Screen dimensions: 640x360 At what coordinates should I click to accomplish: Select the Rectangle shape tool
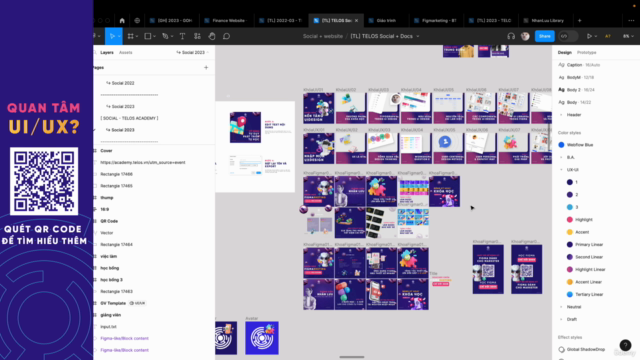pyautogui.click(x=148, y=36)
